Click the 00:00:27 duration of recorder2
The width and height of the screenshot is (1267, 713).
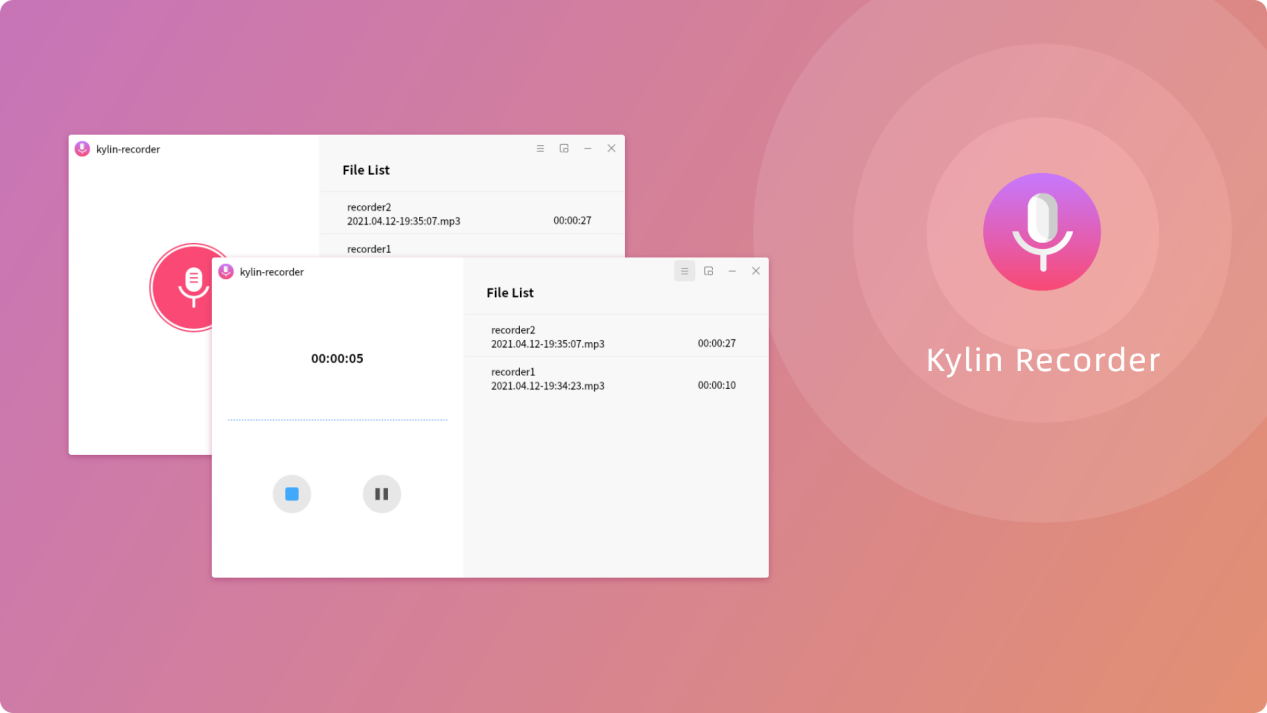click(x=716, y=341)
